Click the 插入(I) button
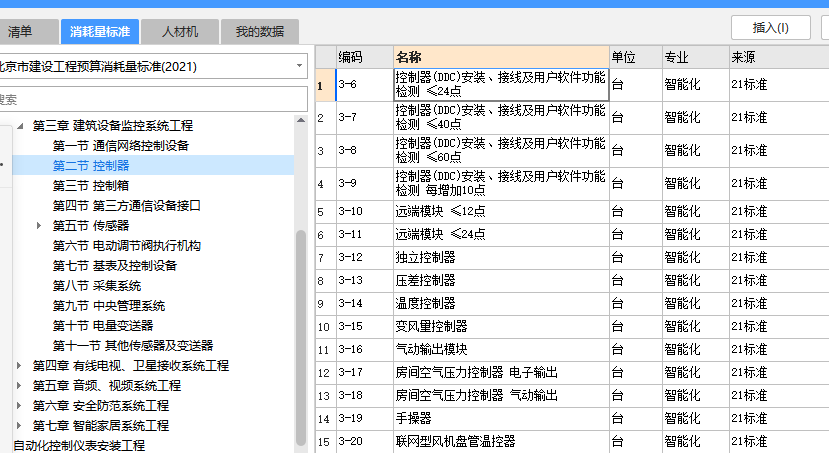This screenshot has width=829, height=453. point(770,27)
